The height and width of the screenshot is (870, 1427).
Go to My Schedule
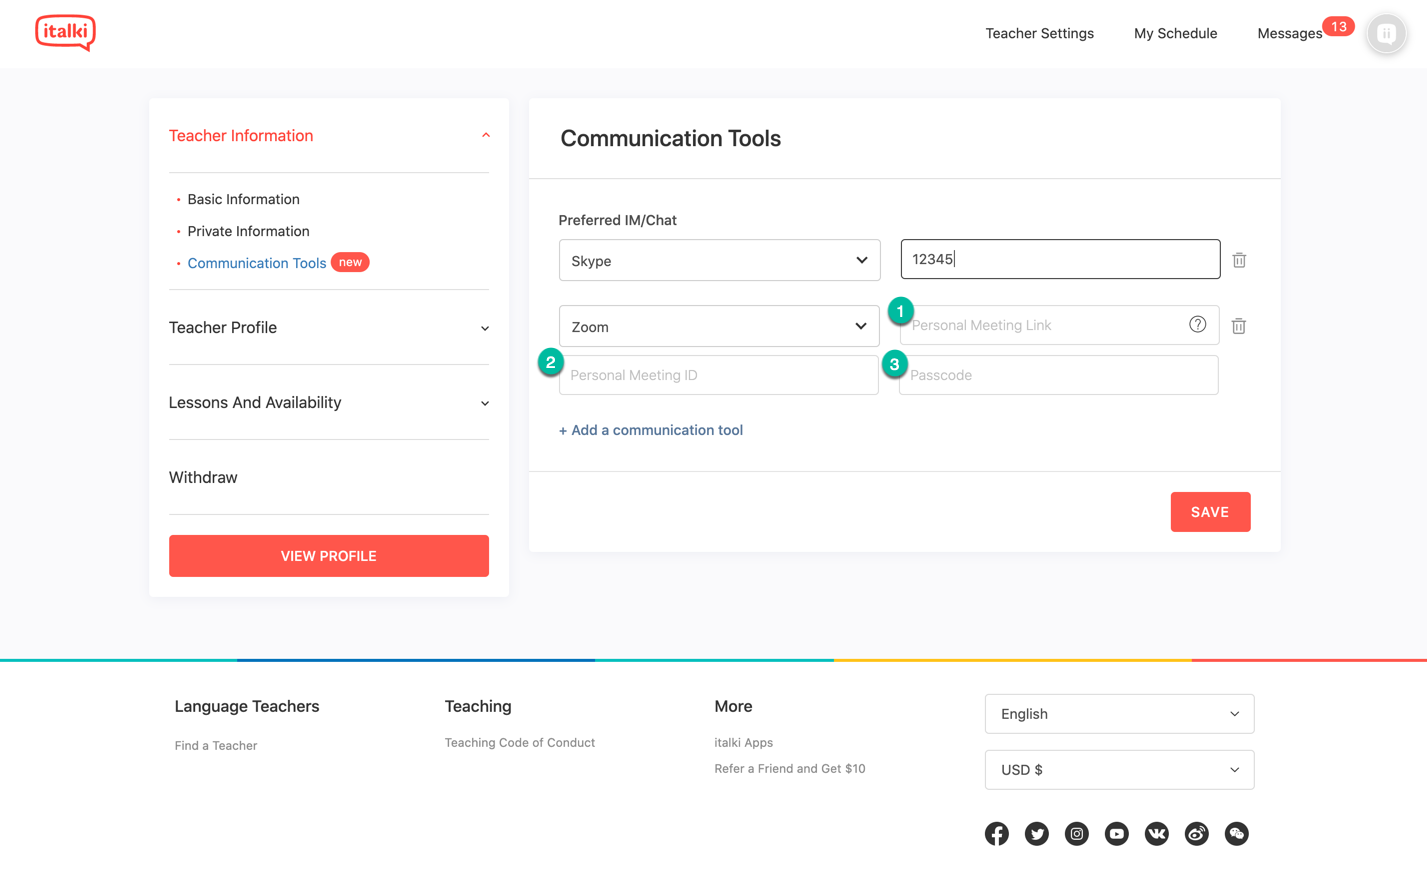pos(1175,33)
